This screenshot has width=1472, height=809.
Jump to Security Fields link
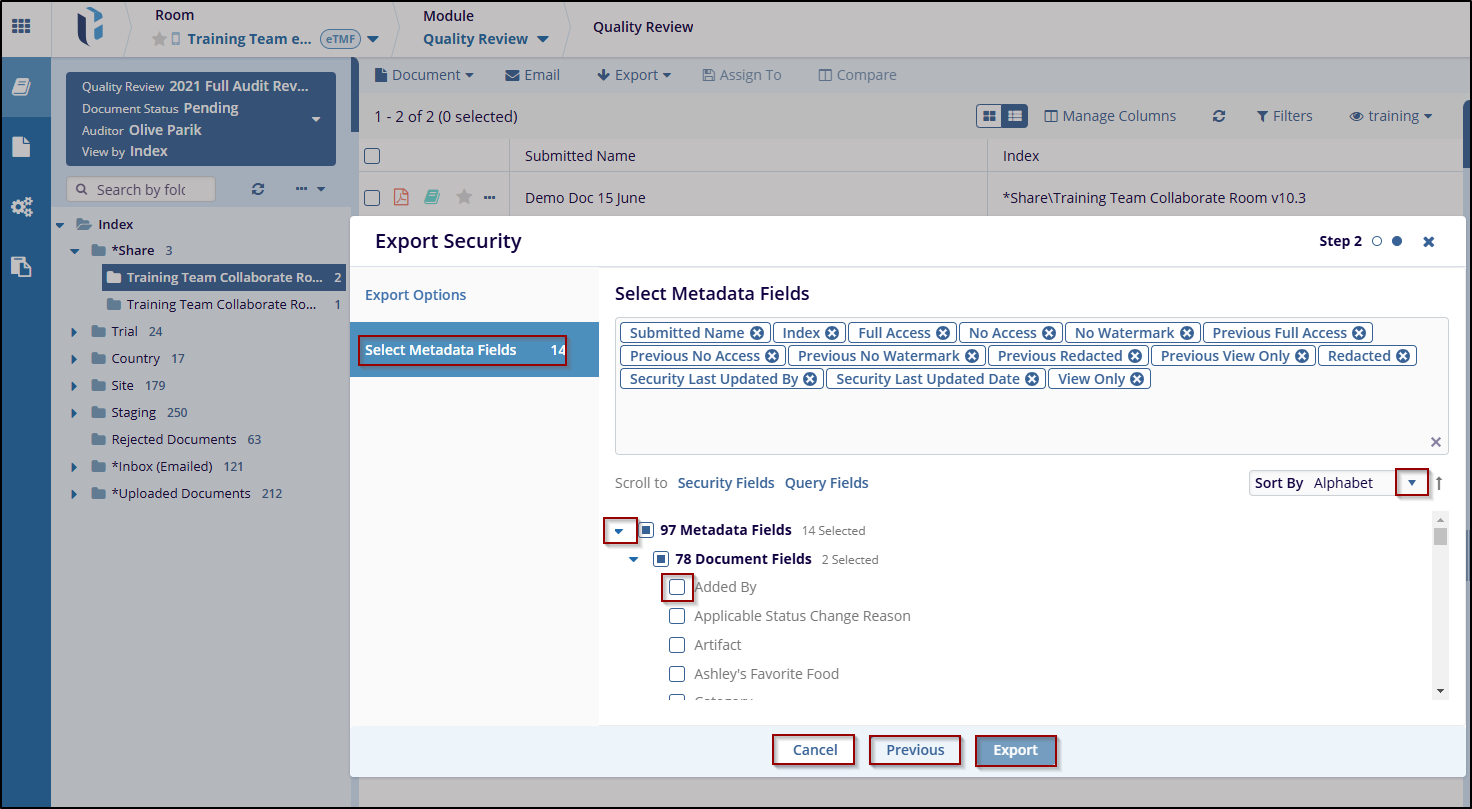pos(725,483)
